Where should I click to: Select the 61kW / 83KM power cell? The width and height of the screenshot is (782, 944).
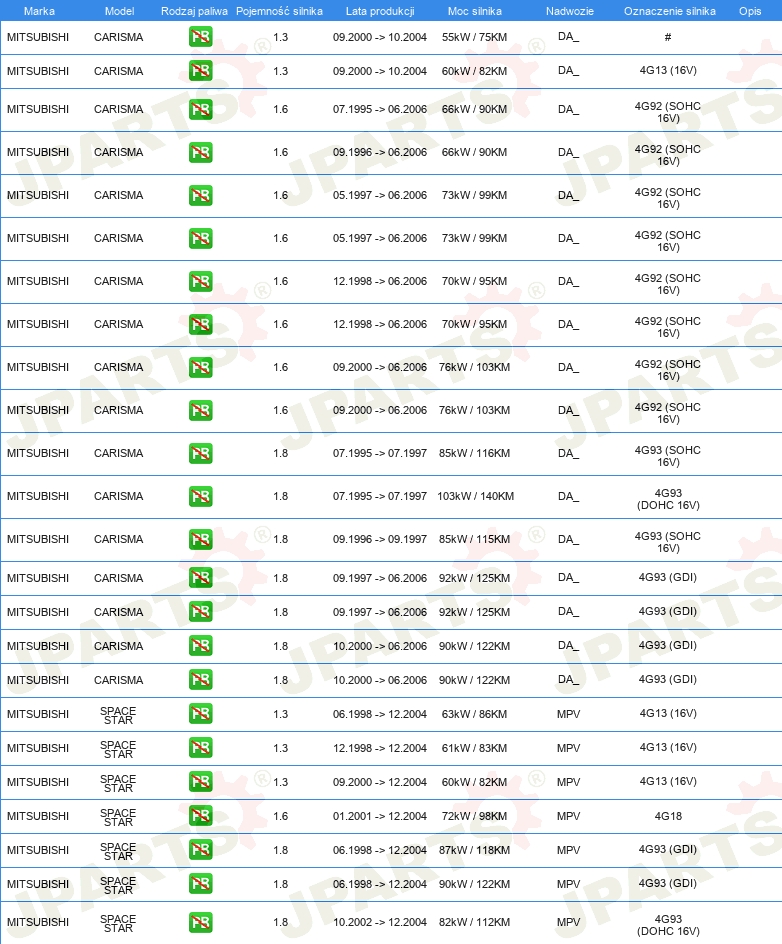click(x=474, y=748)
